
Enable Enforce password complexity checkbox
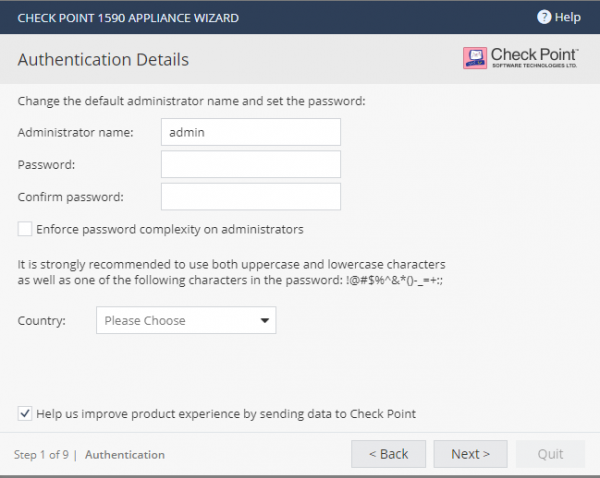pos(25,229)
